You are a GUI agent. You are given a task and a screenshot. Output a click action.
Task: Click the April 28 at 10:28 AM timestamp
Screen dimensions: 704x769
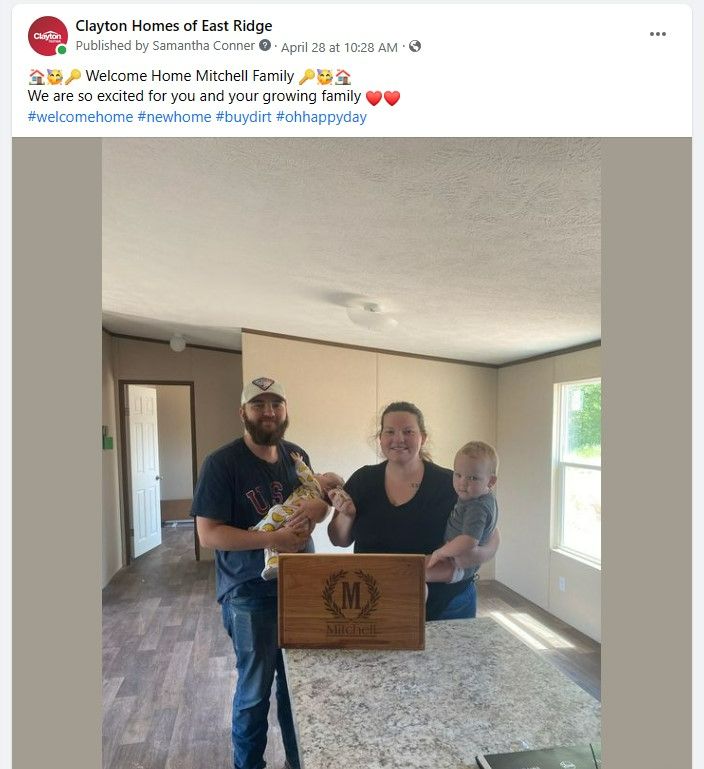pos(339,47)
